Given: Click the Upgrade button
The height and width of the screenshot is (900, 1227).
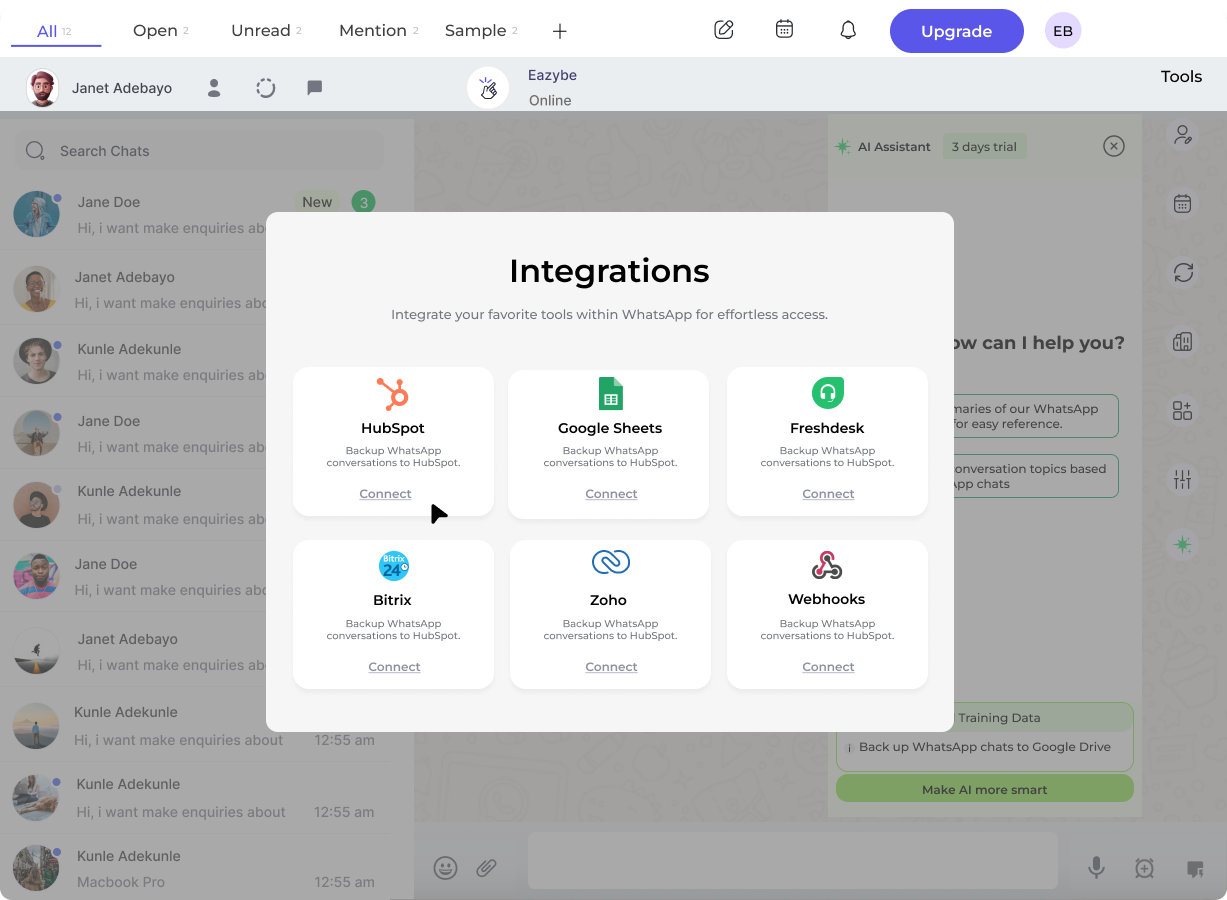Looking at the screenshot, I should pyautogui.click(x=956, y=30).
